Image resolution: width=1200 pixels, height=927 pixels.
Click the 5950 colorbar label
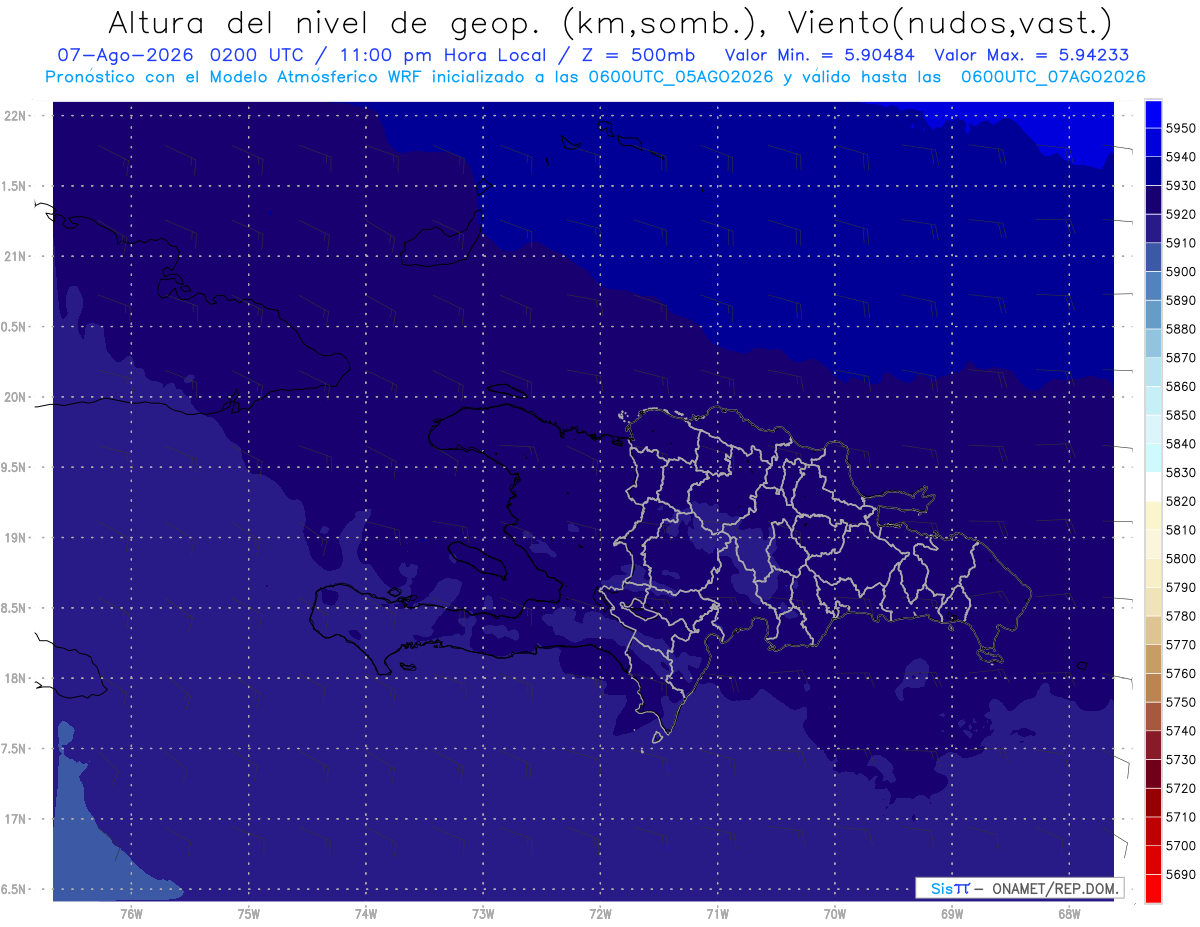(1181, 128)
